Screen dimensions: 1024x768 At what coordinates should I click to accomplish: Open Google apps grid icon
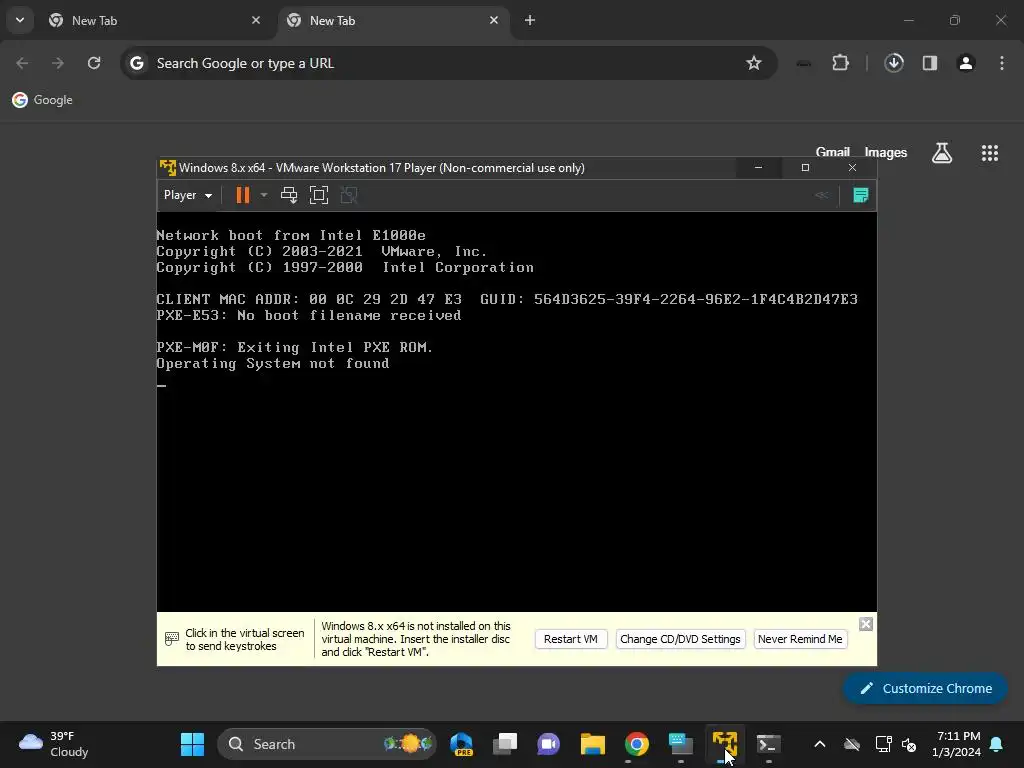click(990, 153)
